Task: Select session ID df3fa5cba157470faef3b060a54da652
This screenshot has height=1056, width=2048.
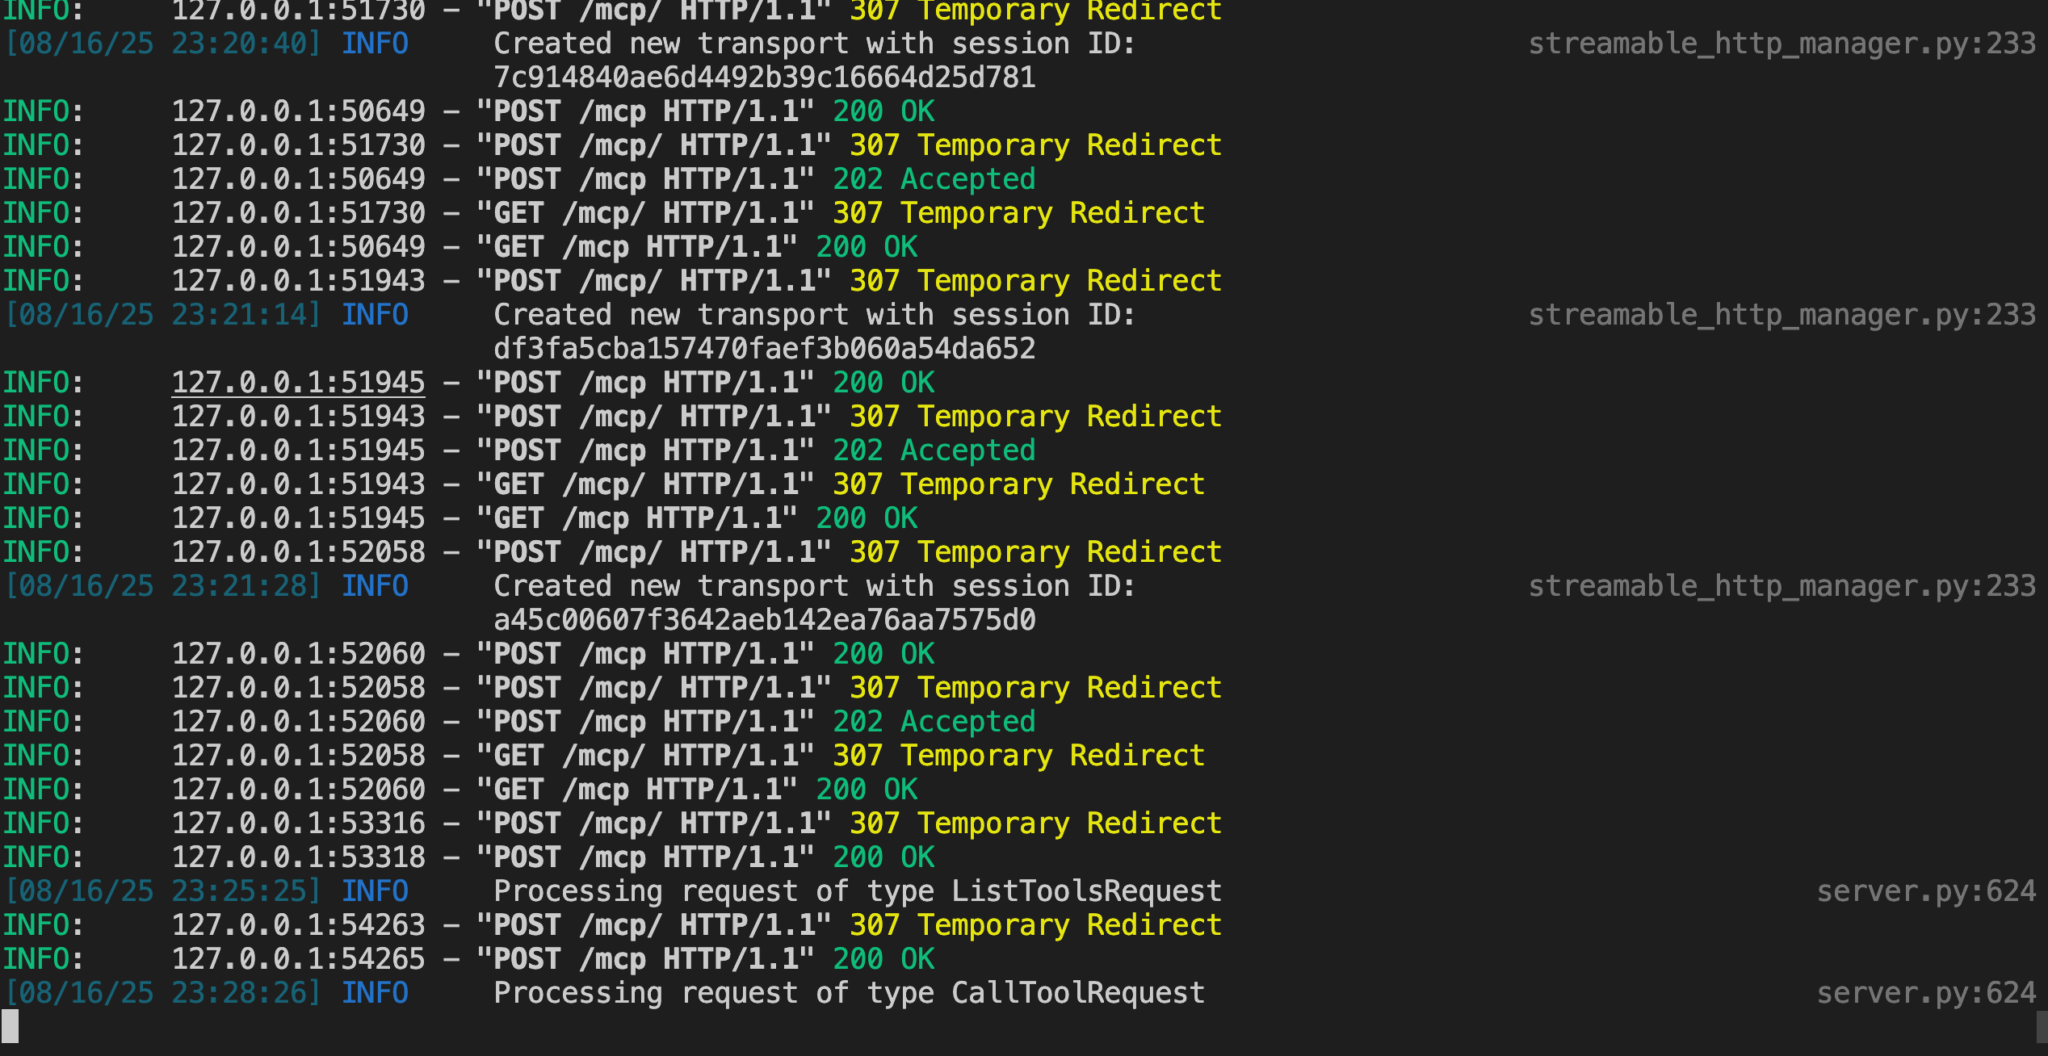Action: point(764,348)
